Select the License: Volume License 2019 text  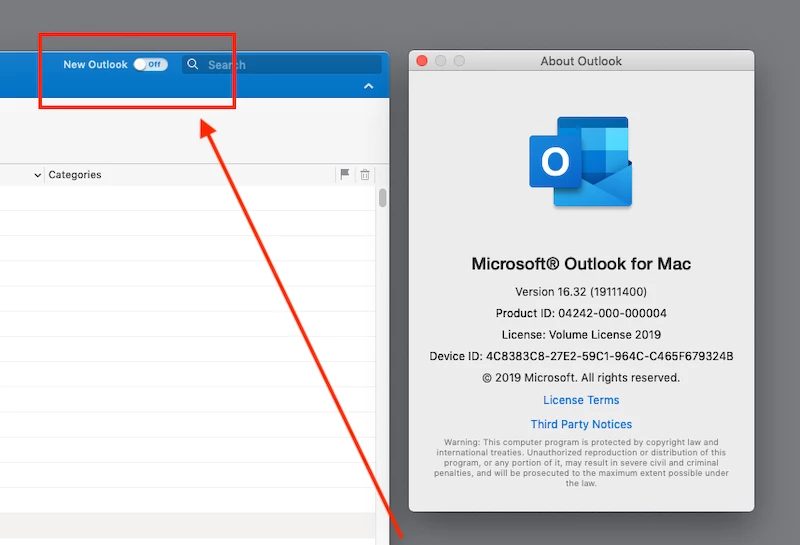click(581, 335)
